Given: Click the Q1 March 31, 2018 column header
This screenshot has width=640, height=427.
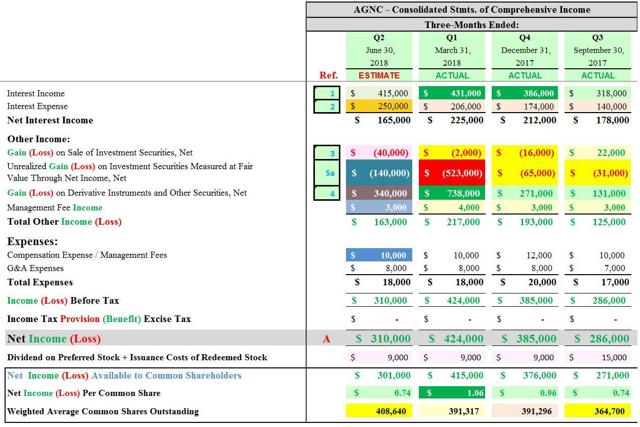Looking at the screenshot, I should click(x=452, y=50).
